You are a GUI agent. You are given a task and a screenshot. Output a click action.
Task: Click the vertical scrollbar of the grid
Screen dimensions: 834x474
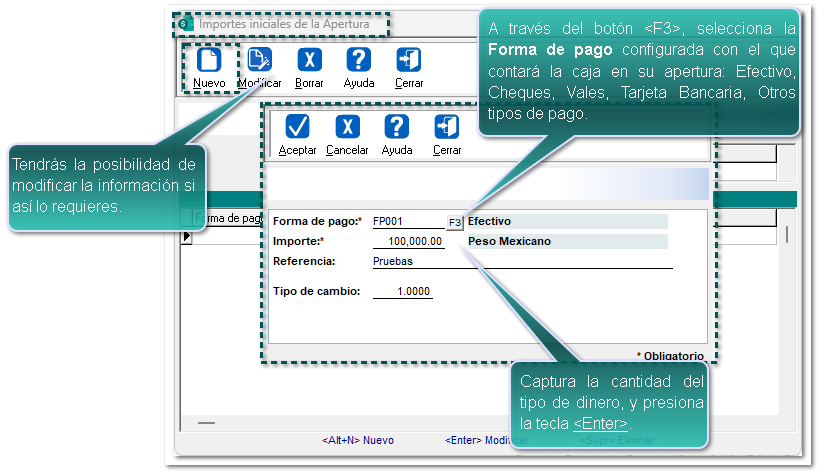click(787, 234)
